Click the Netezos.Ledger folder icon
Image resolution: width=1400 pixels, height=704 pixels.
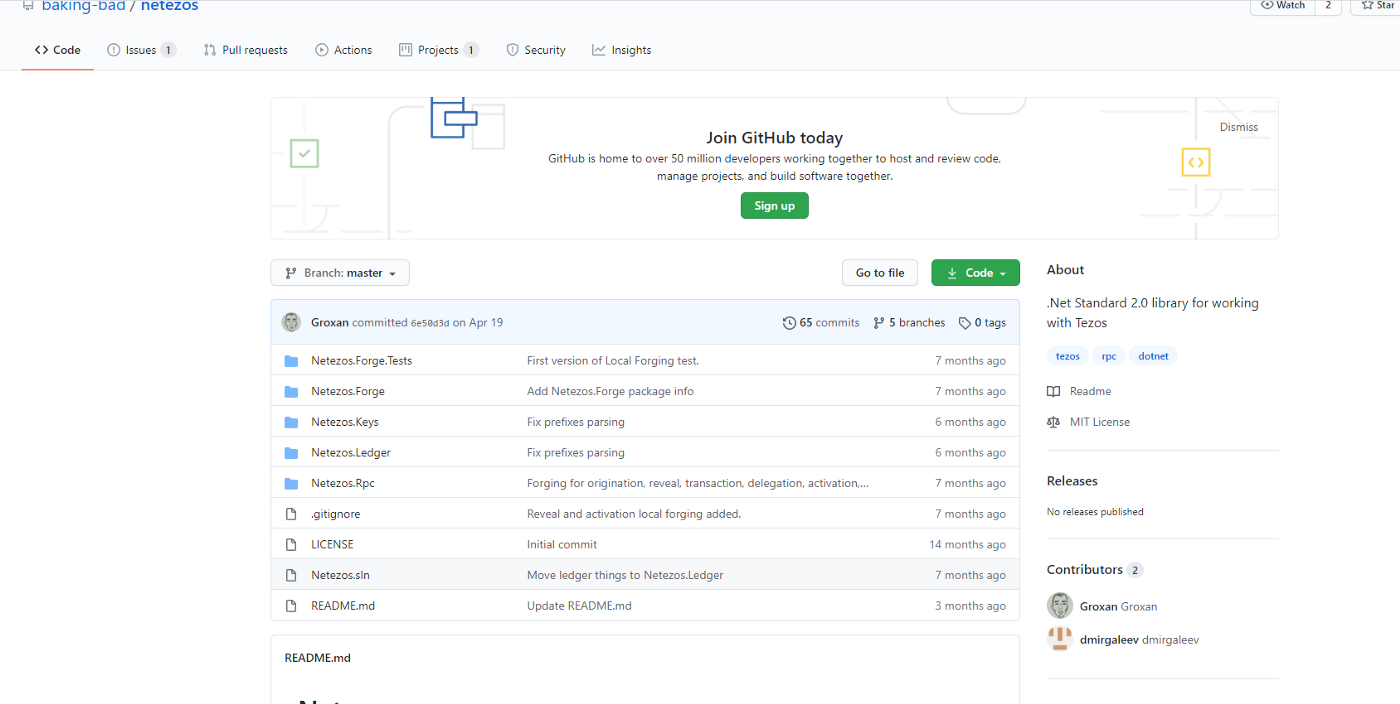pos(291,453)
